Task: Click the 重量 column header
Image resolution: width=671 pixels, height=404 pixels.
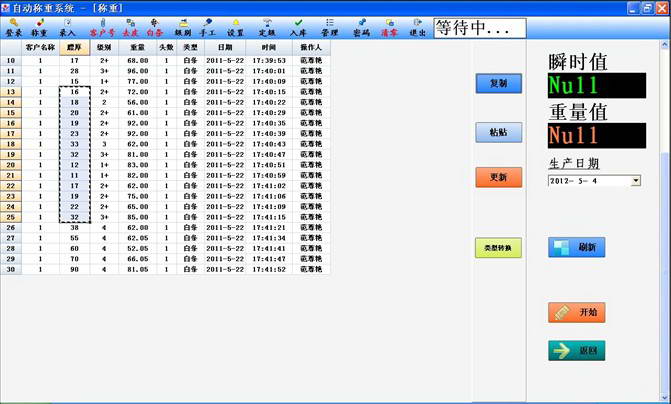Action: point(137,48)
